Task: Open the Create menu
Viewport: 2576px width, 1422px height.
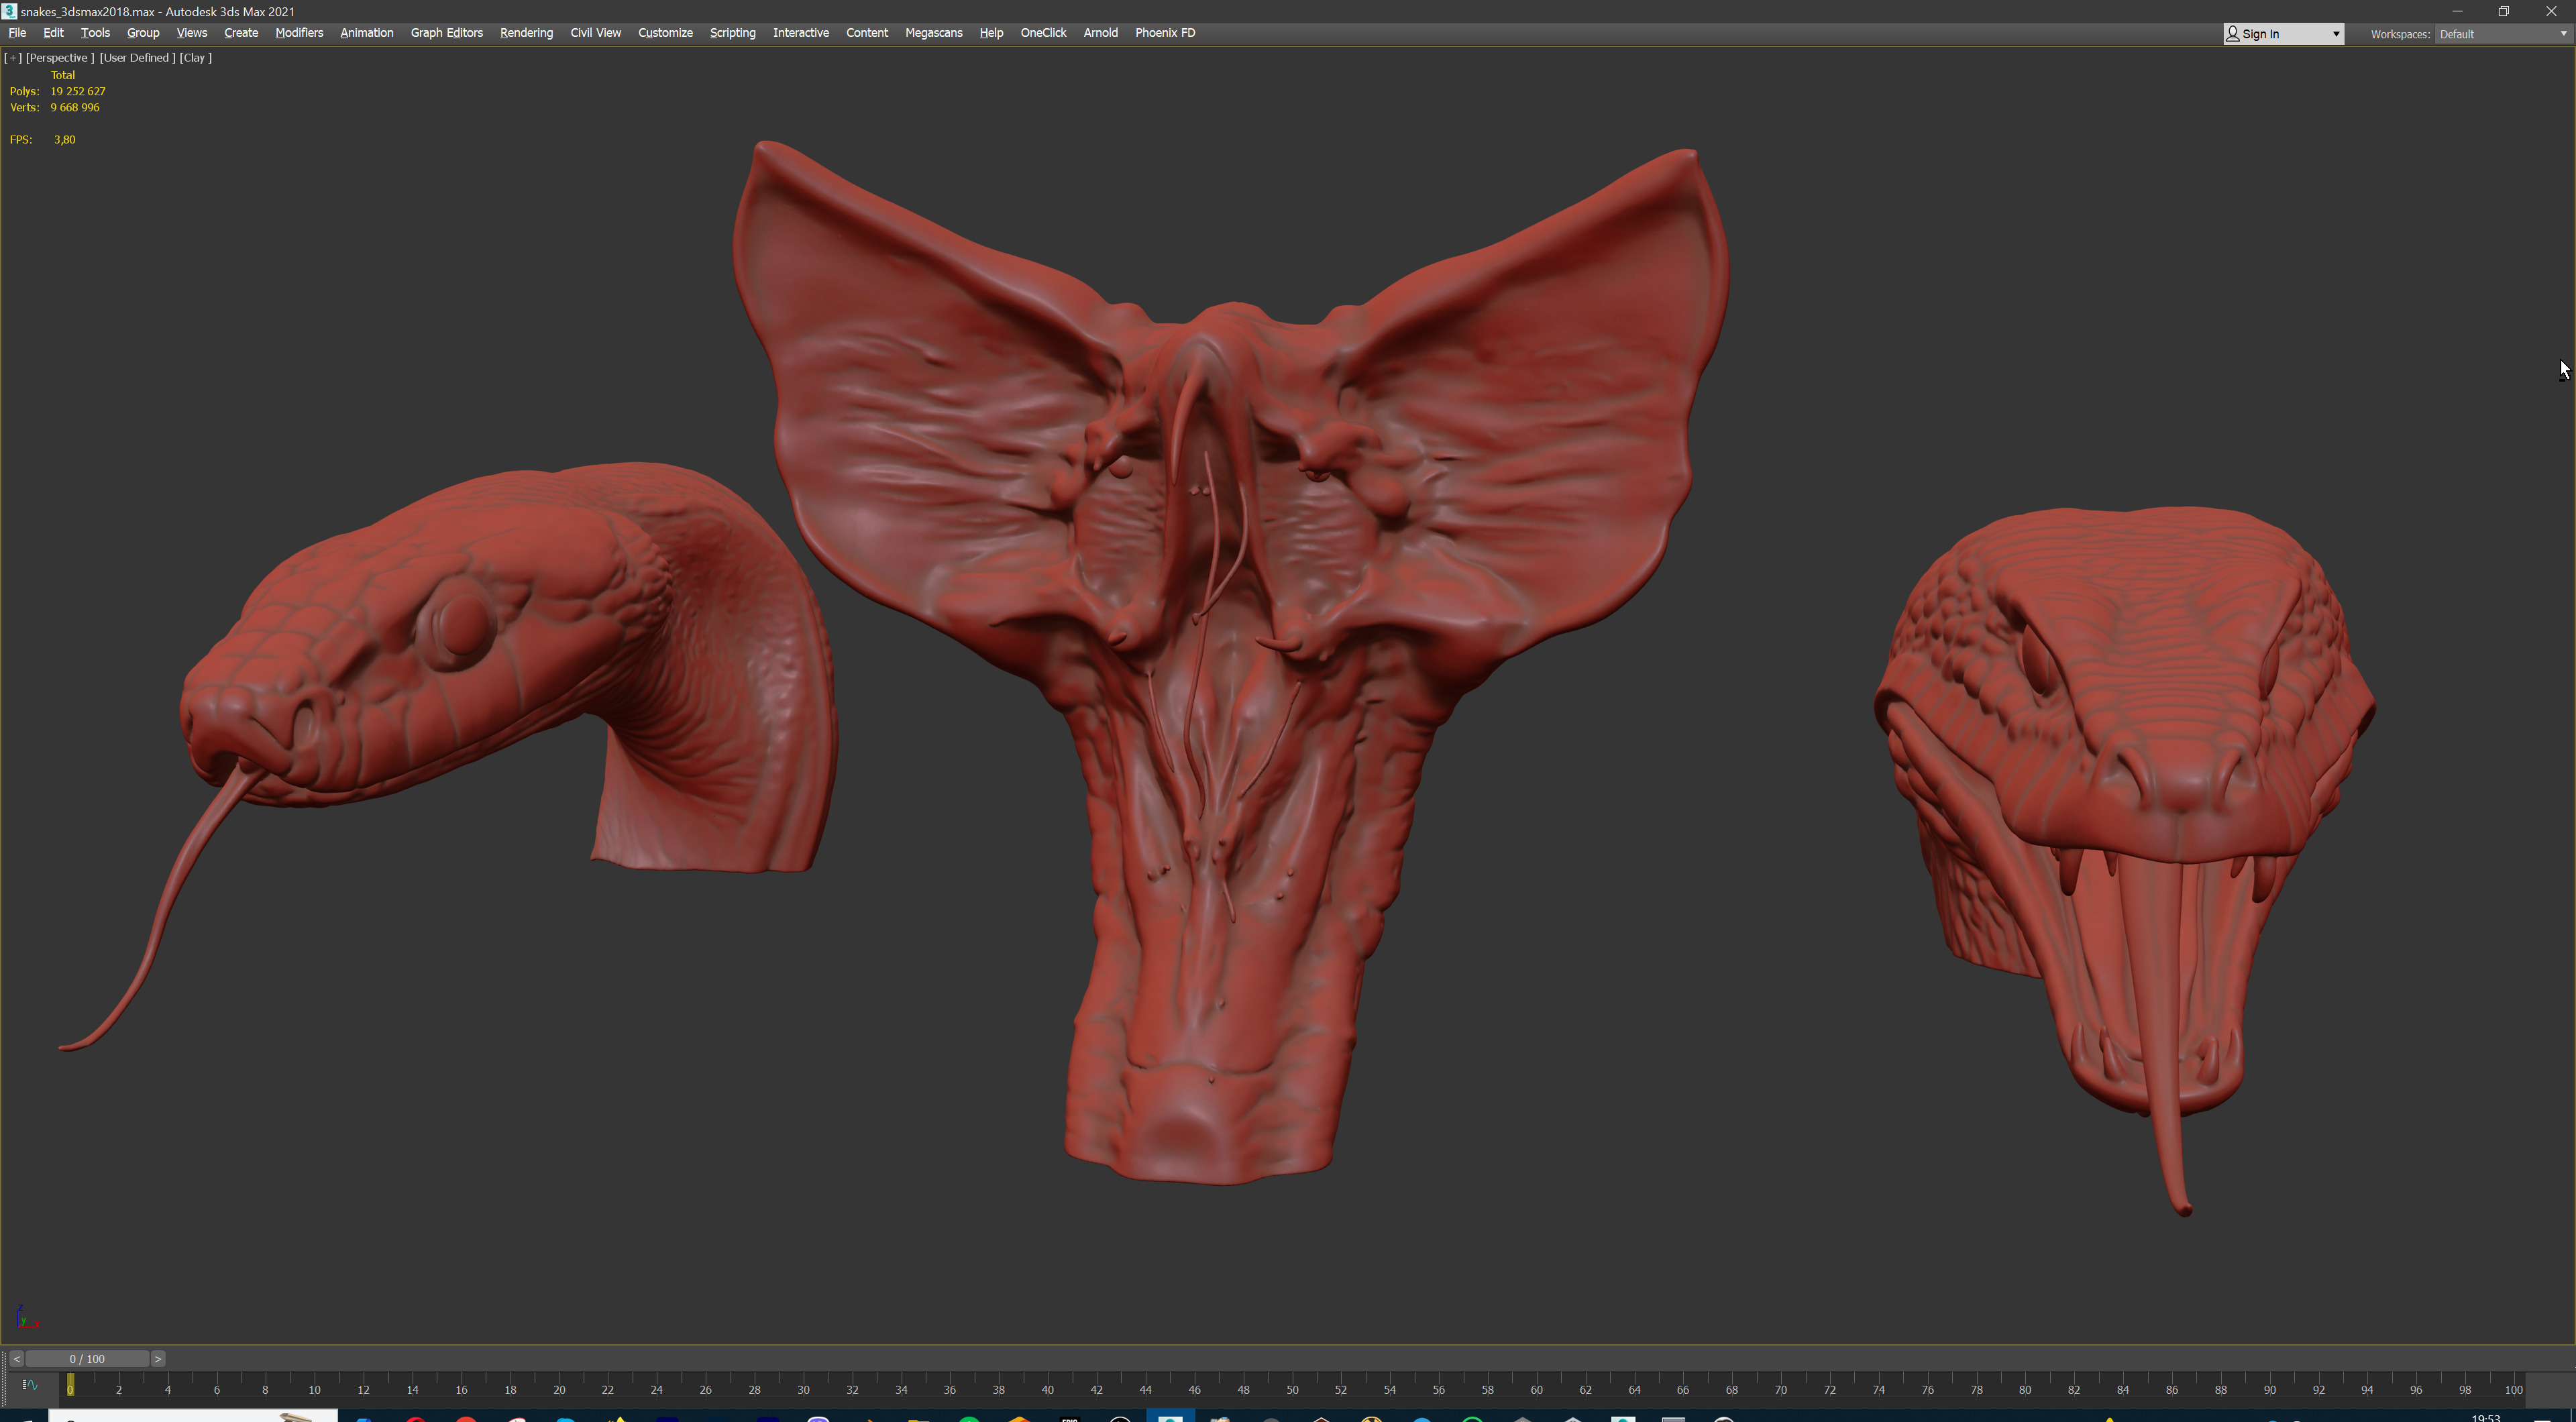Action: [x=241, y=33]
